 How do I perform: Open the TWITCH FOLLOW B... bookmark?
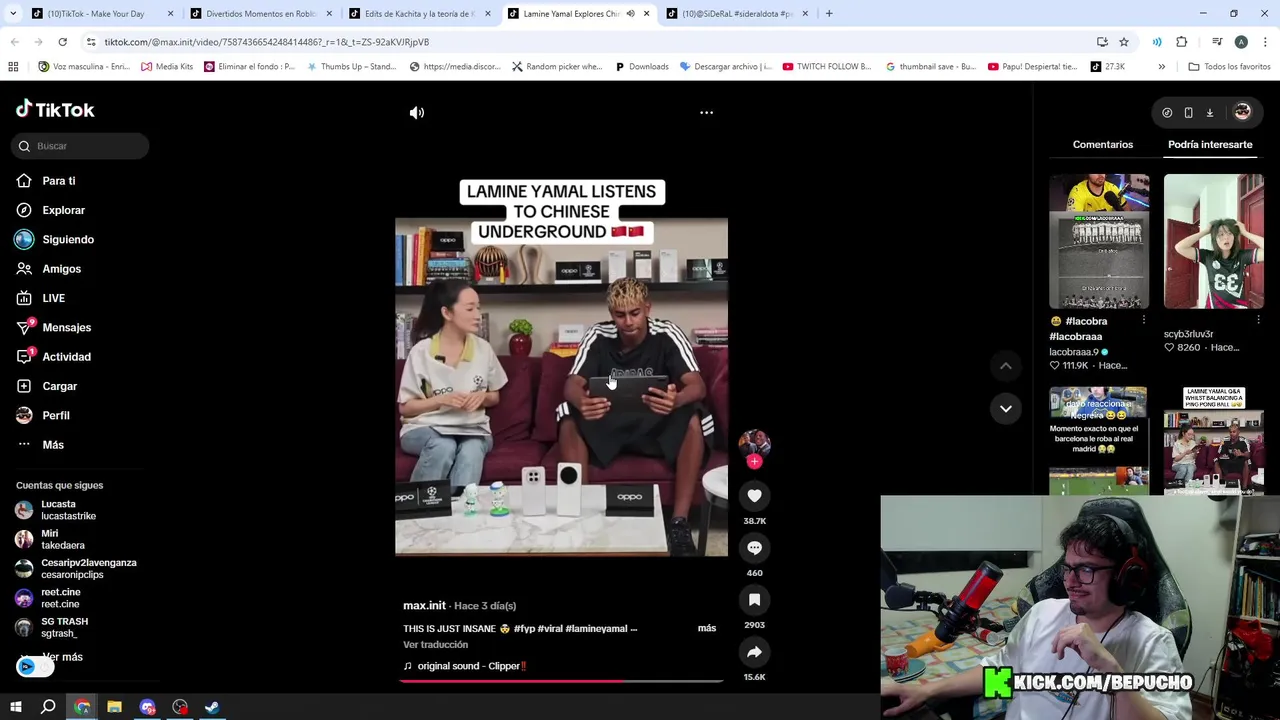827,67
